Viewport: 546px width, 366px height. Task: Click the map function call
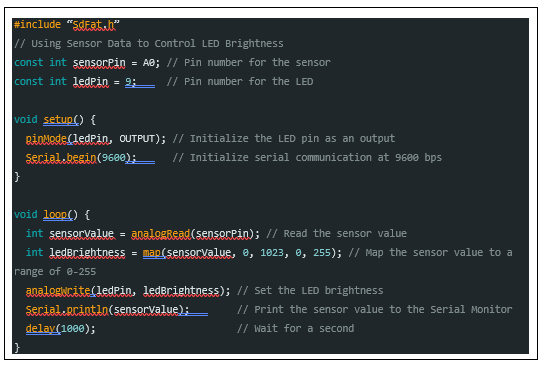tap(151, 252)
